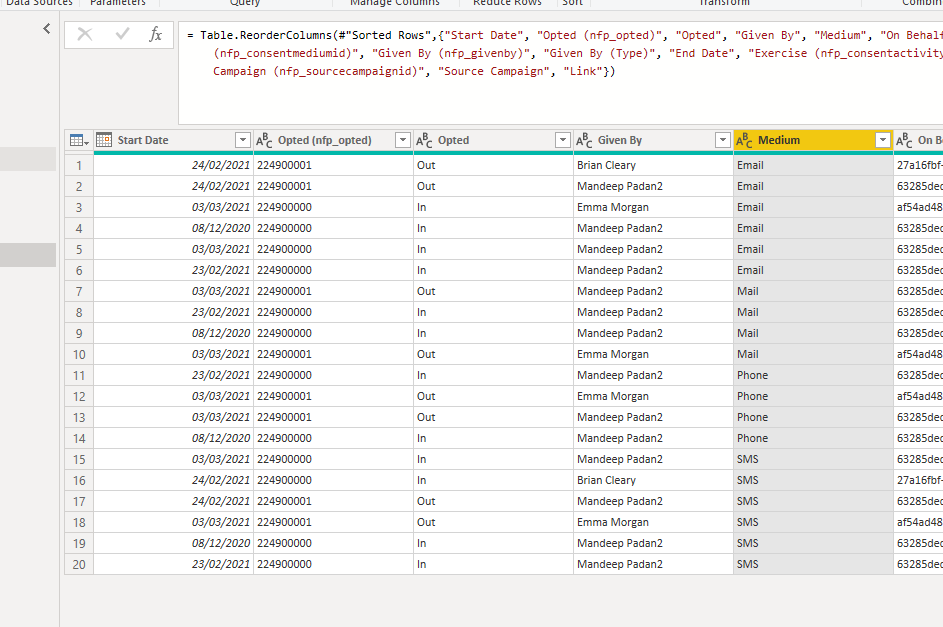Open the Given By column filter dropdown

pyautogui.click(x=722, y=140)
